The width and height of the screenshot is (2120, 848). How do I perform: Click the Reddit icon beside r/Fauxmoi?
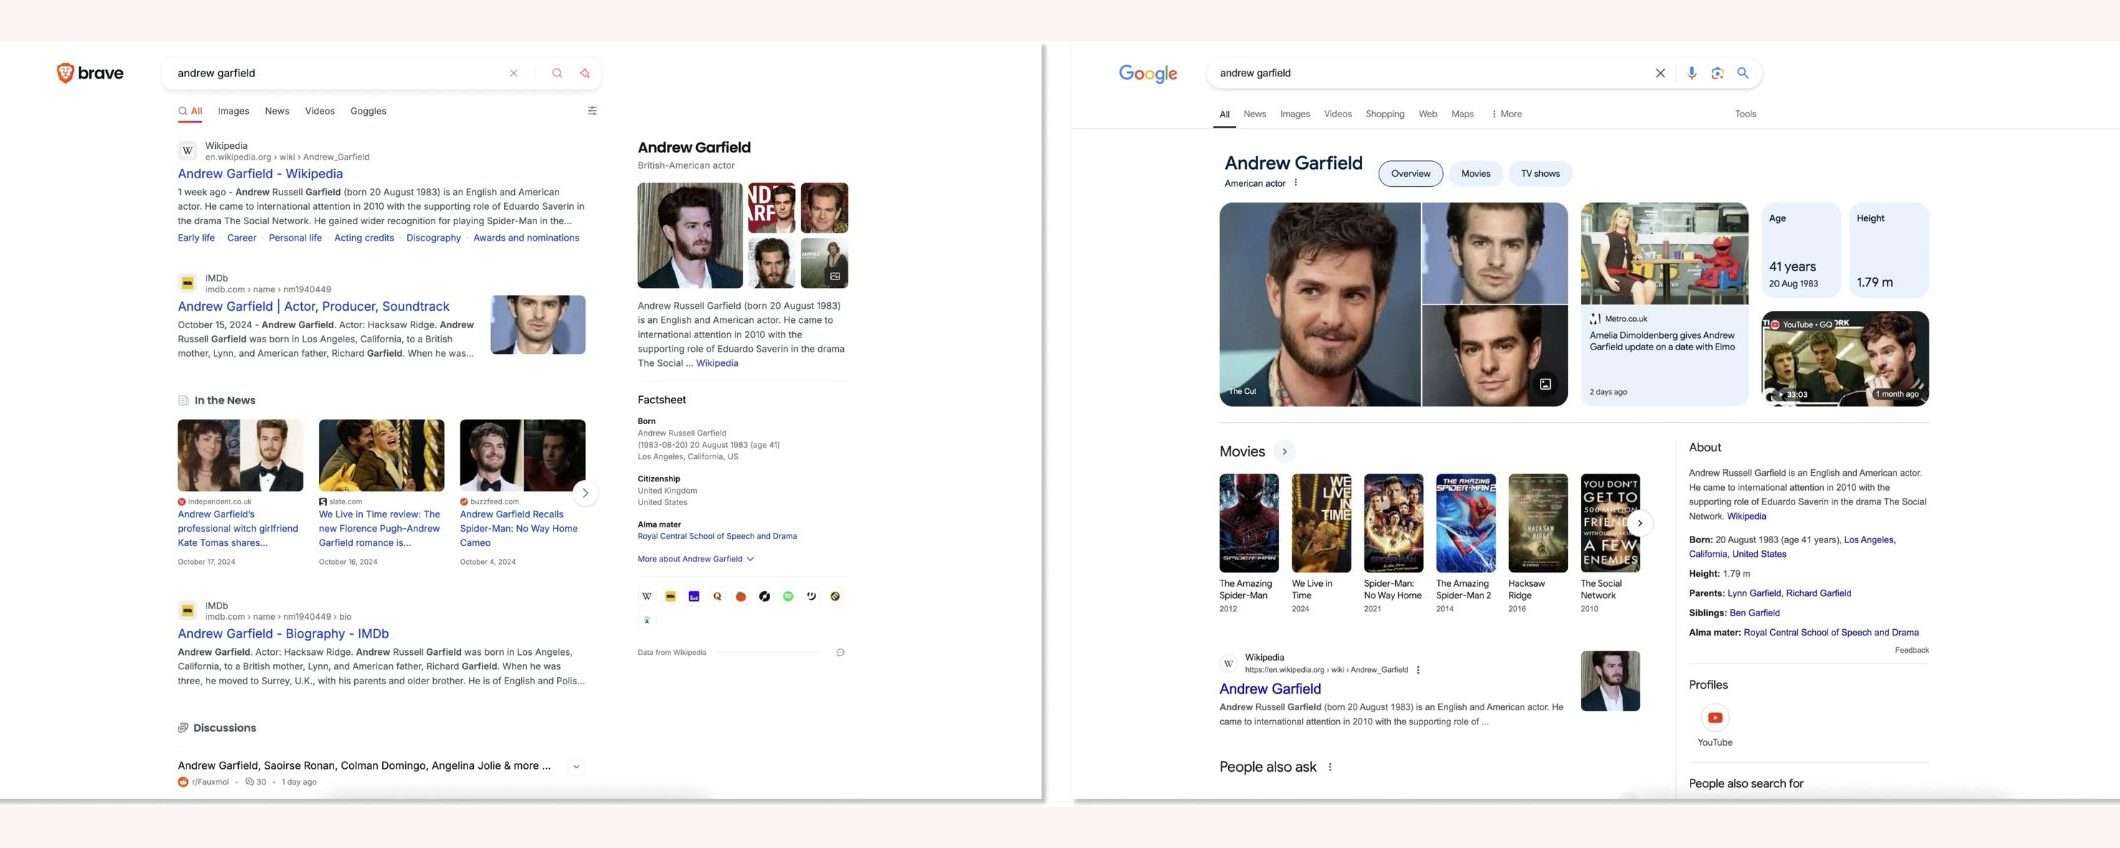tap(183, 782)
